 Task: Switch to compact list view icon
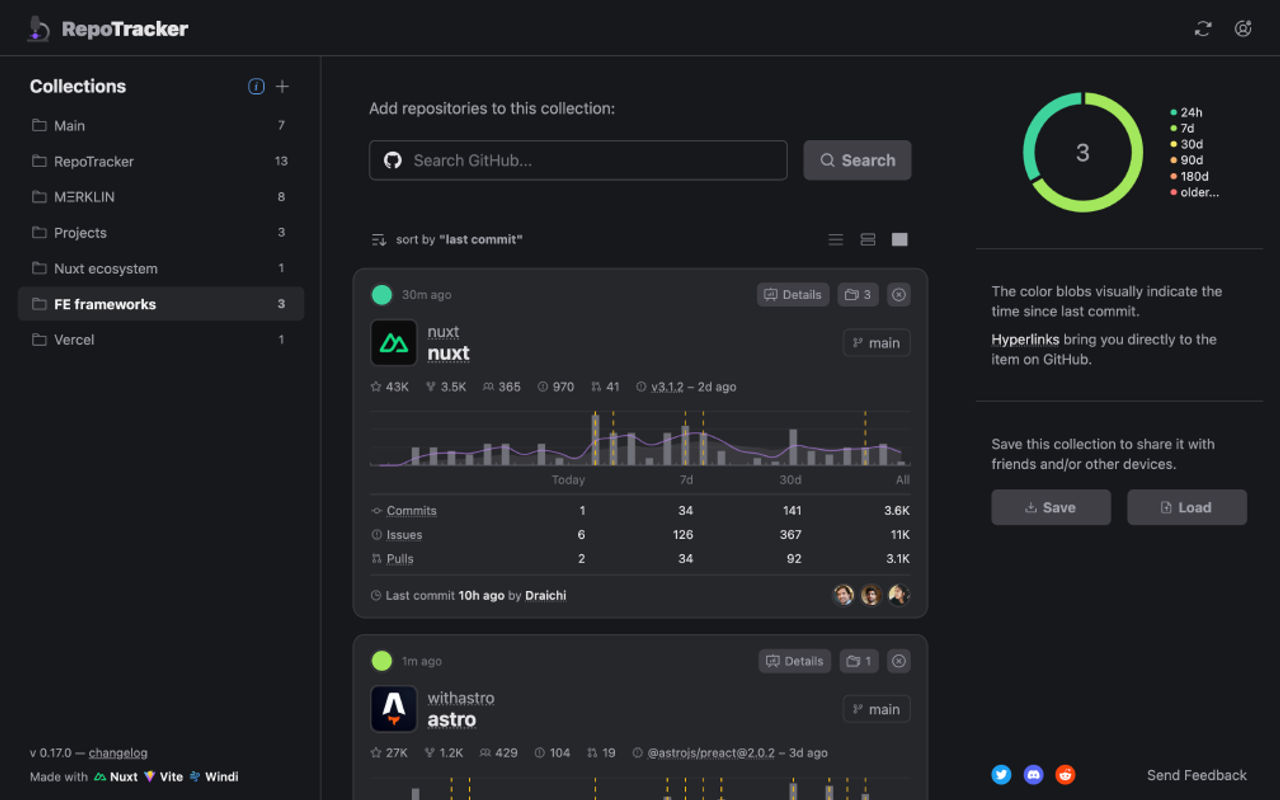(836, 240)
